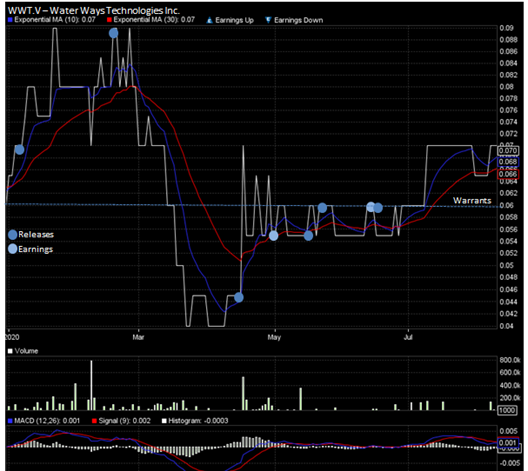Screen dimensions: 528x471
Task: Click the release marker at the April low near 0.045
Action: click(x=239, y=298)
